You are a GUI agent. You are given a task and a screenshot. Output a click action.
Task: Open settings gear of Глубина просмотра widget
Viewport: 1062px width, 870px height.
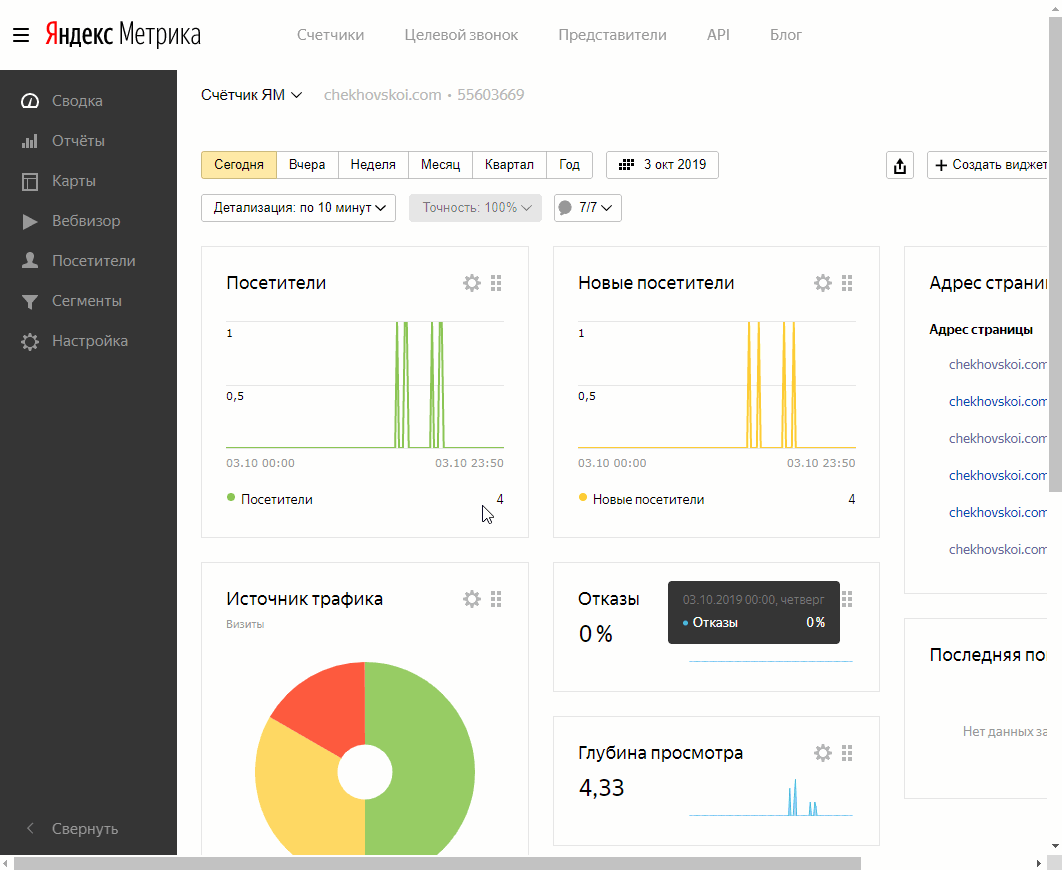point(822,753)
